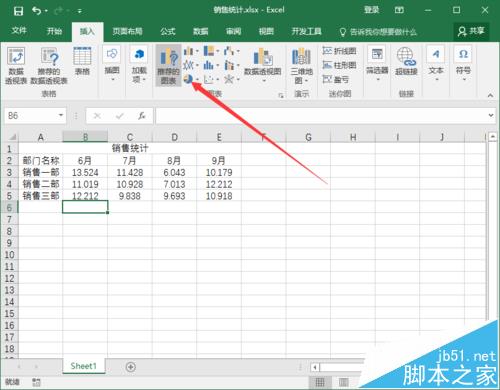Insert a PivotTable (数据透视表)
500x390 pixels.
pos(16,66)
